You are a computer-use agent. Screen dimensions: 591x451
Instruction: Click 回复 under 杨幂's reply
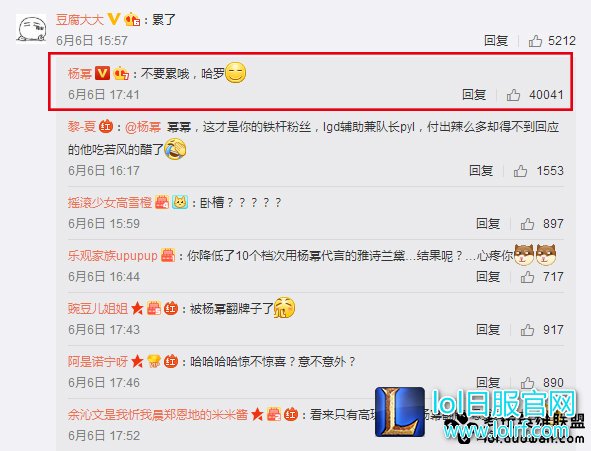474,95
